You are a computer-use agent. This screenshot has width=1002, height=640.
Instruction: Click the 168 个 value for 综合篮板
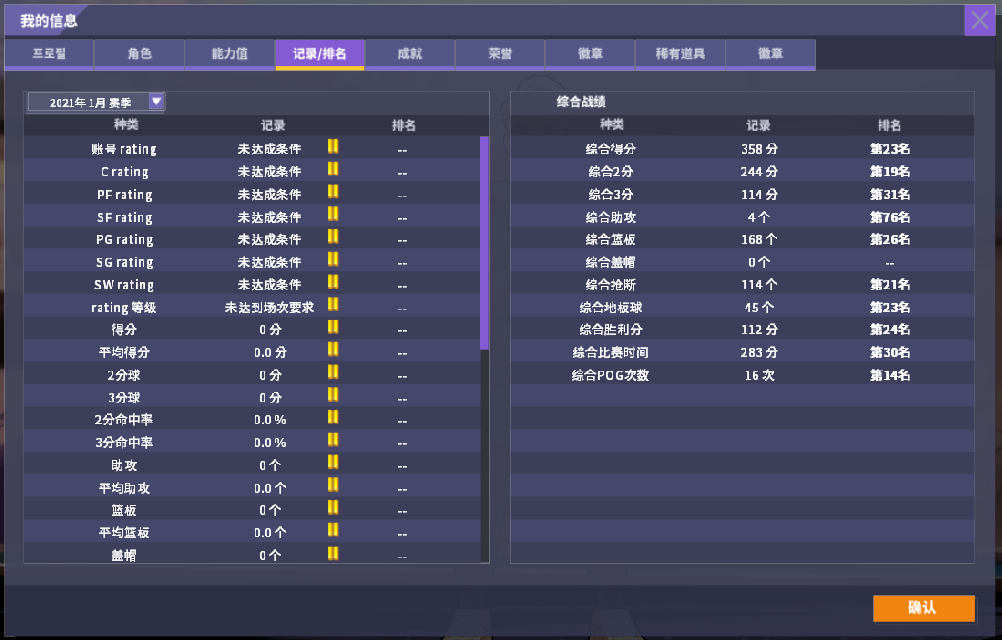click(759, 240)
